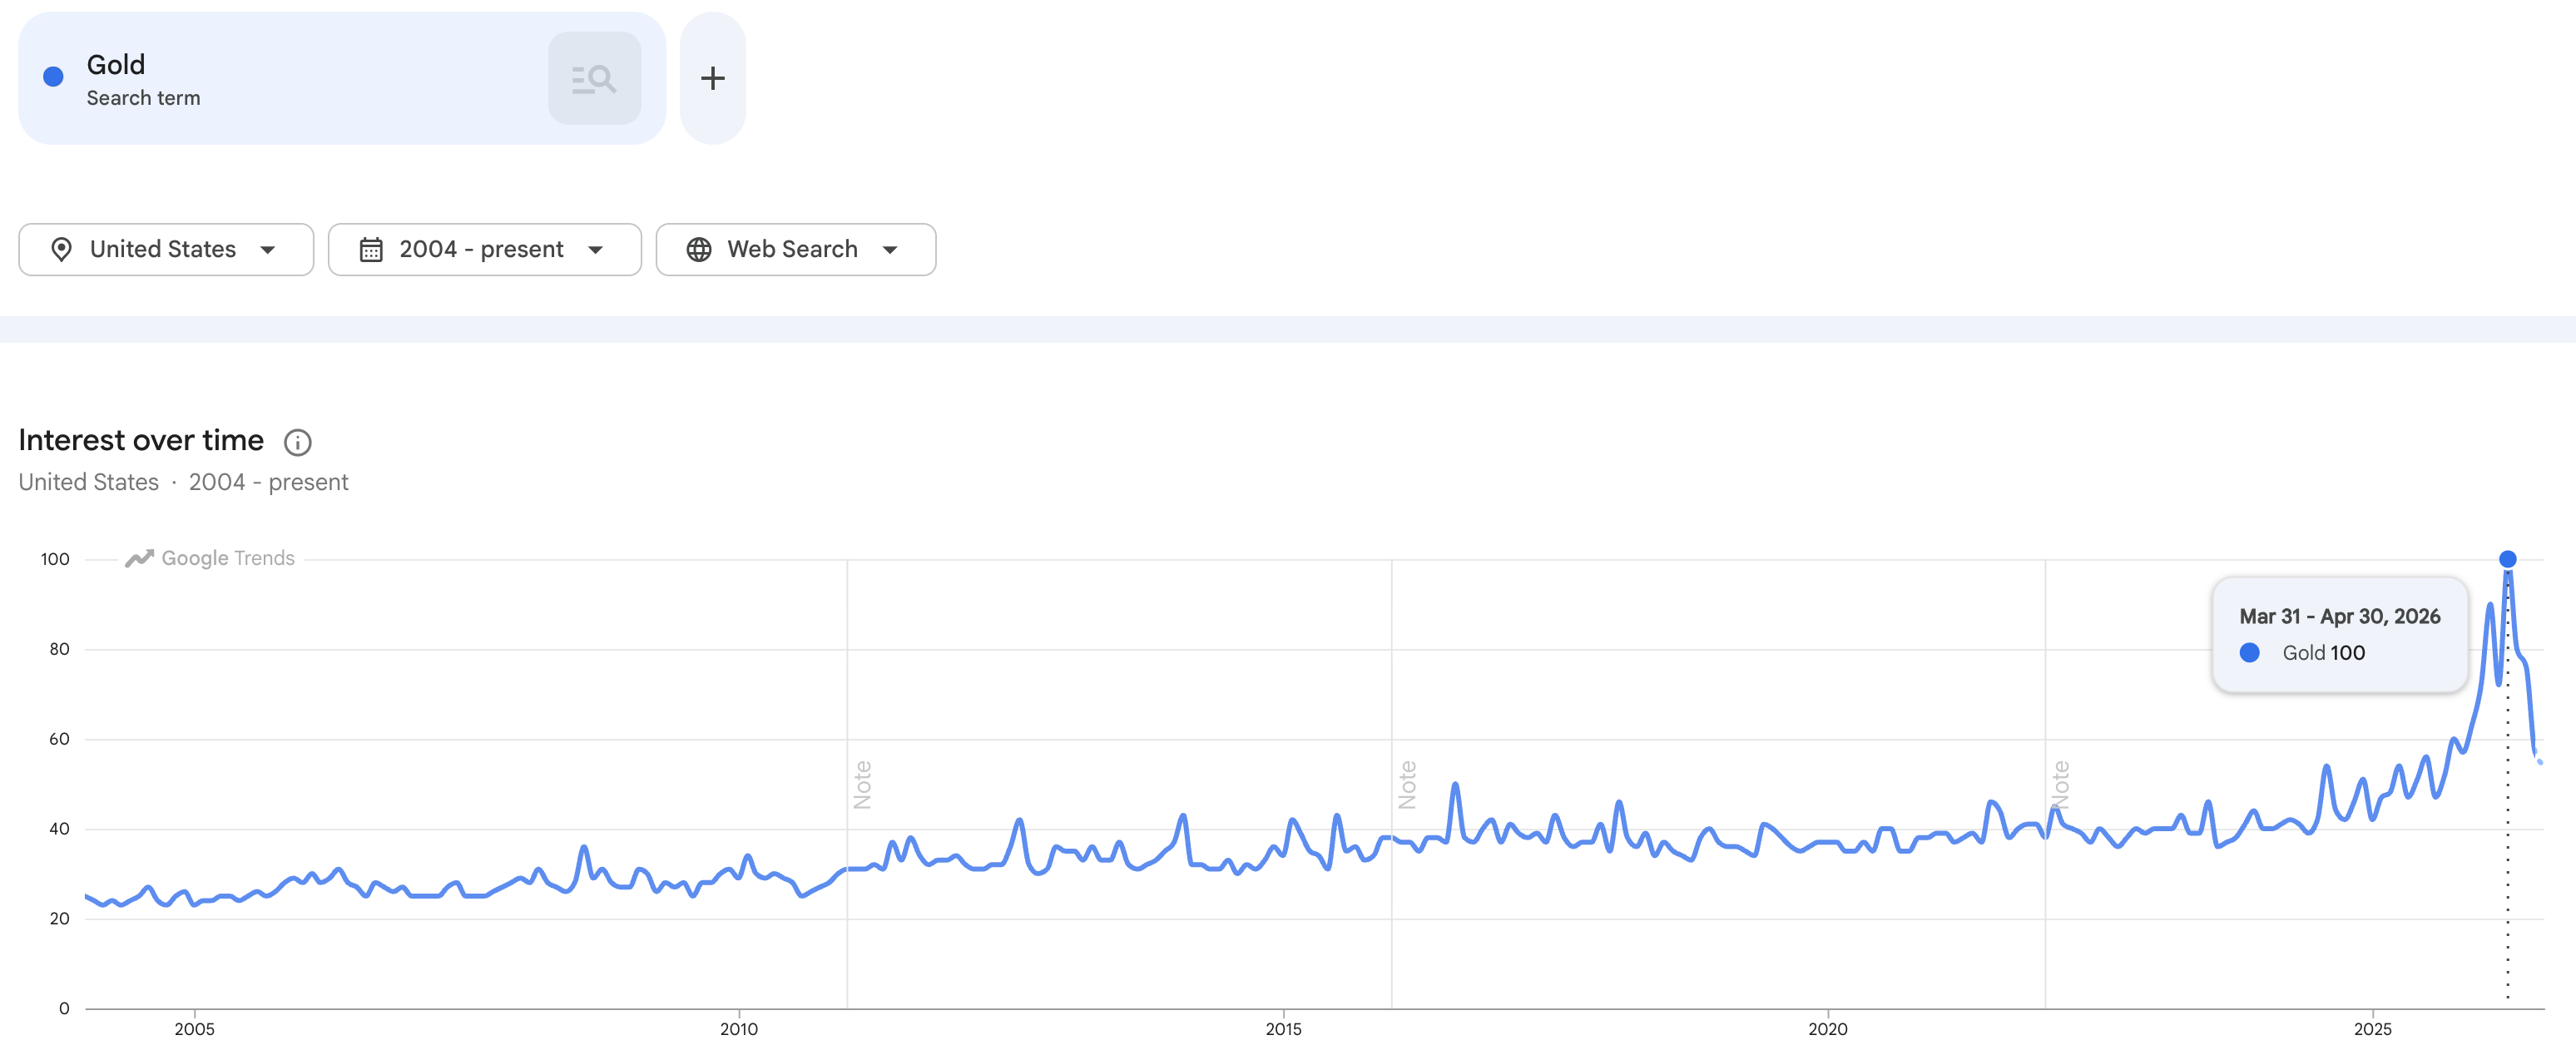The width and height of the screenshot is (2576, 1060).
Task: Click the Google Trends logo on chart
Action: [209, 558]
